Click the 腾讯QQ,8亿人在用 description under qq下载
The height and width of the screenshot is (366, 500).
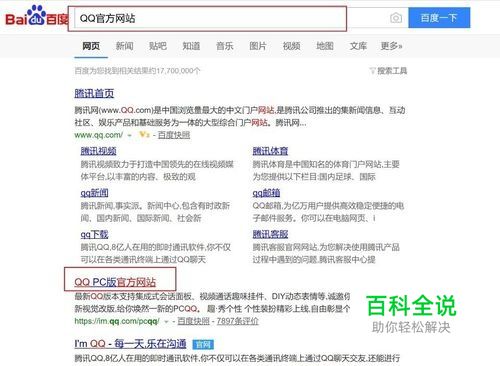[x=155, y=253]
